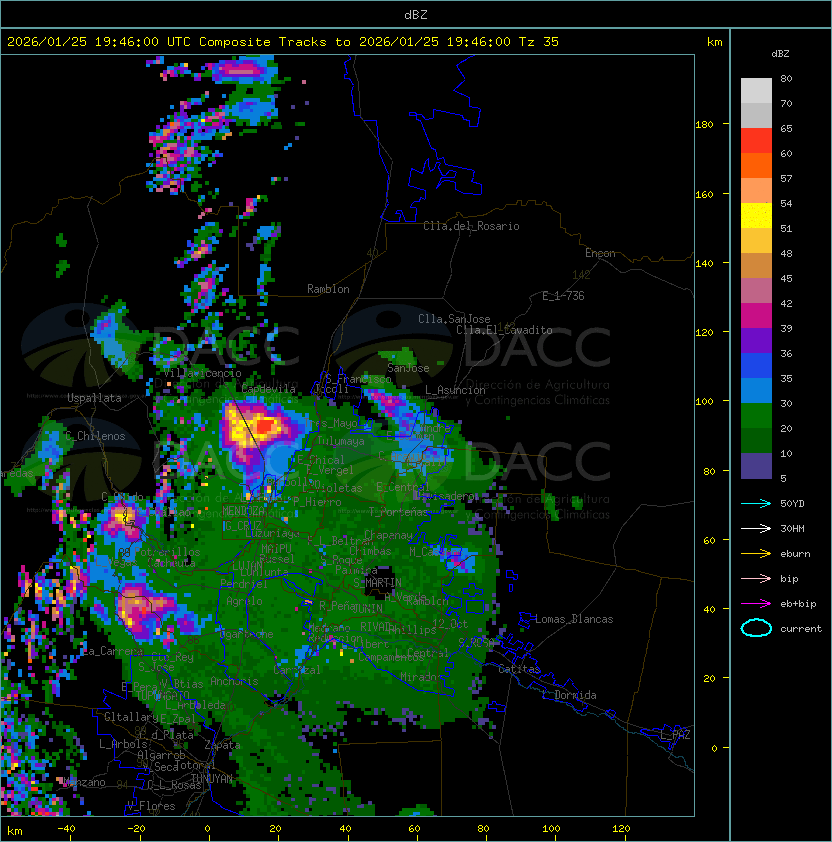Click the 'Phillips' map label
832x842 pixels.
412,629
